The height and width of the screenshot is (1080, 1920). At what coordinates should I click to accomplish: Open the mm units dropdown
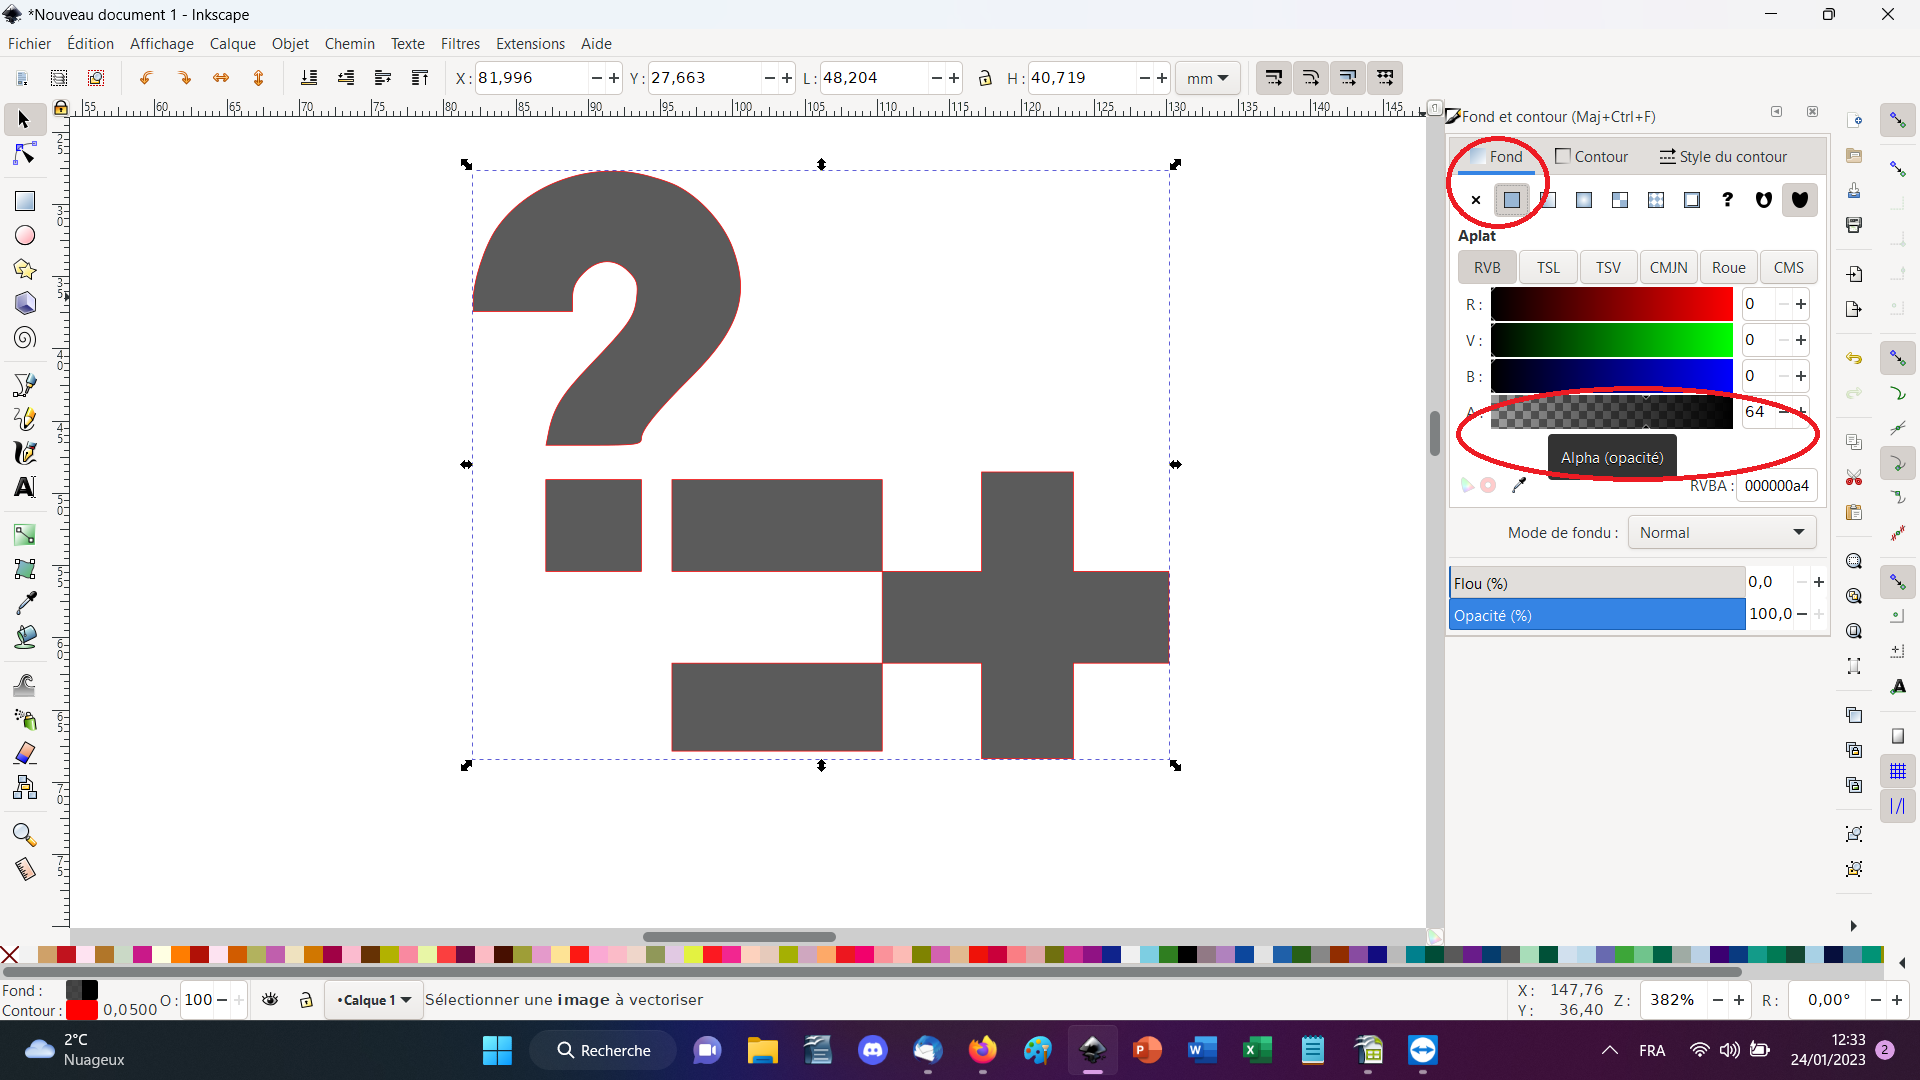tap(1207, 78)
